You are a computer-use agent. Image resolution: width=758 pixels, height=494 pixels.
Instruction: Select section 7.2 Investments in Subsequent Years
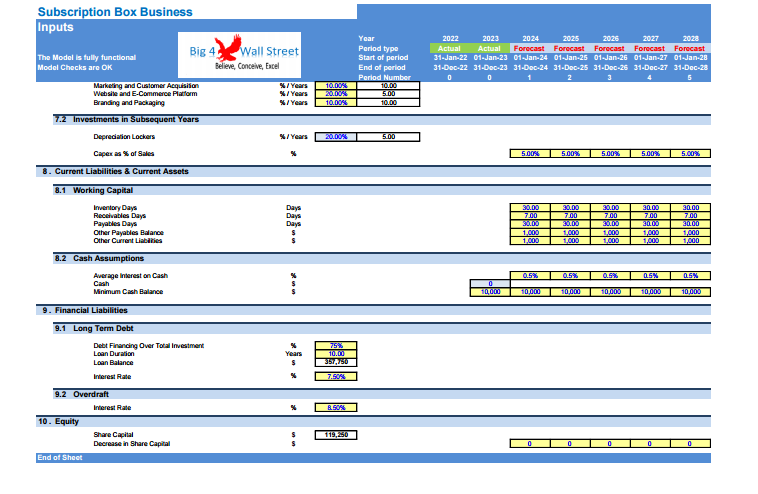pyautogui.click(x=382, y=119)
